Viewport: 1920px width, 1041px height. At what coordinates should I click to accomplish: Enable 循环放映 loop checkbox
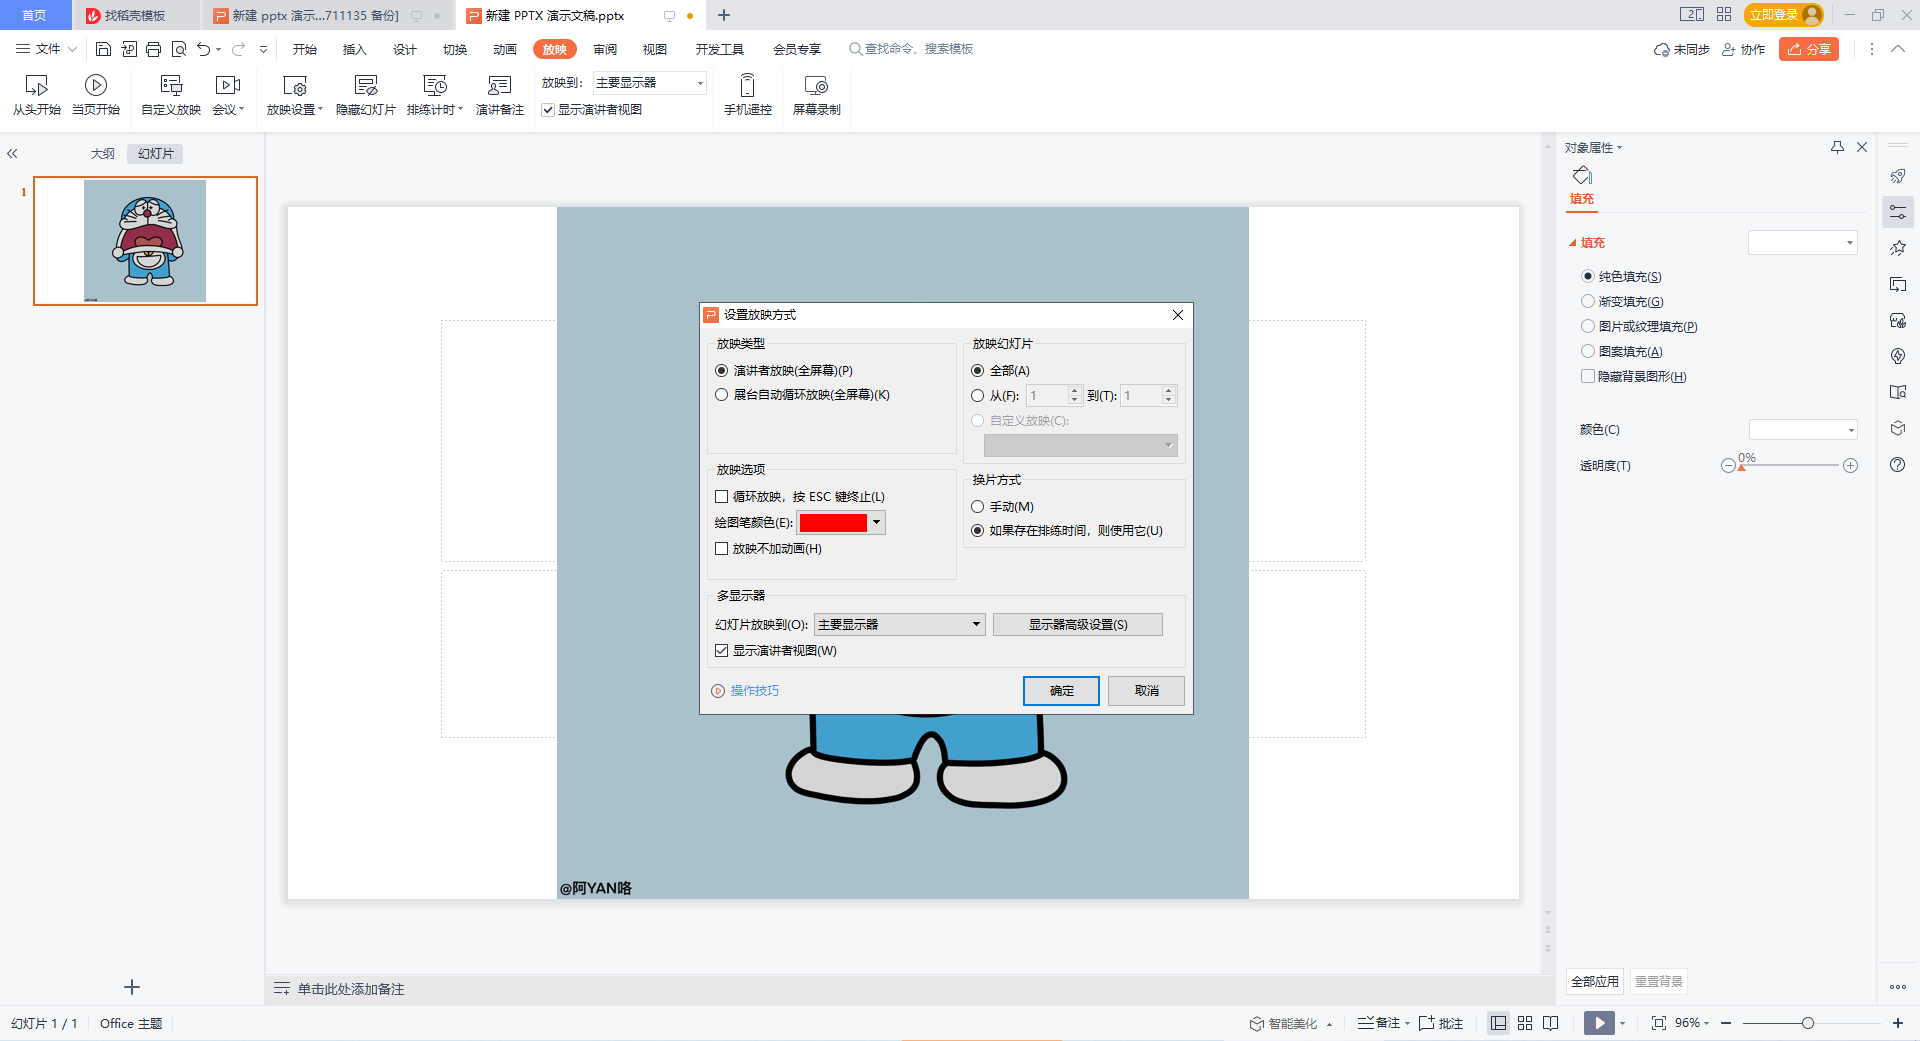(x=721, y=497)
